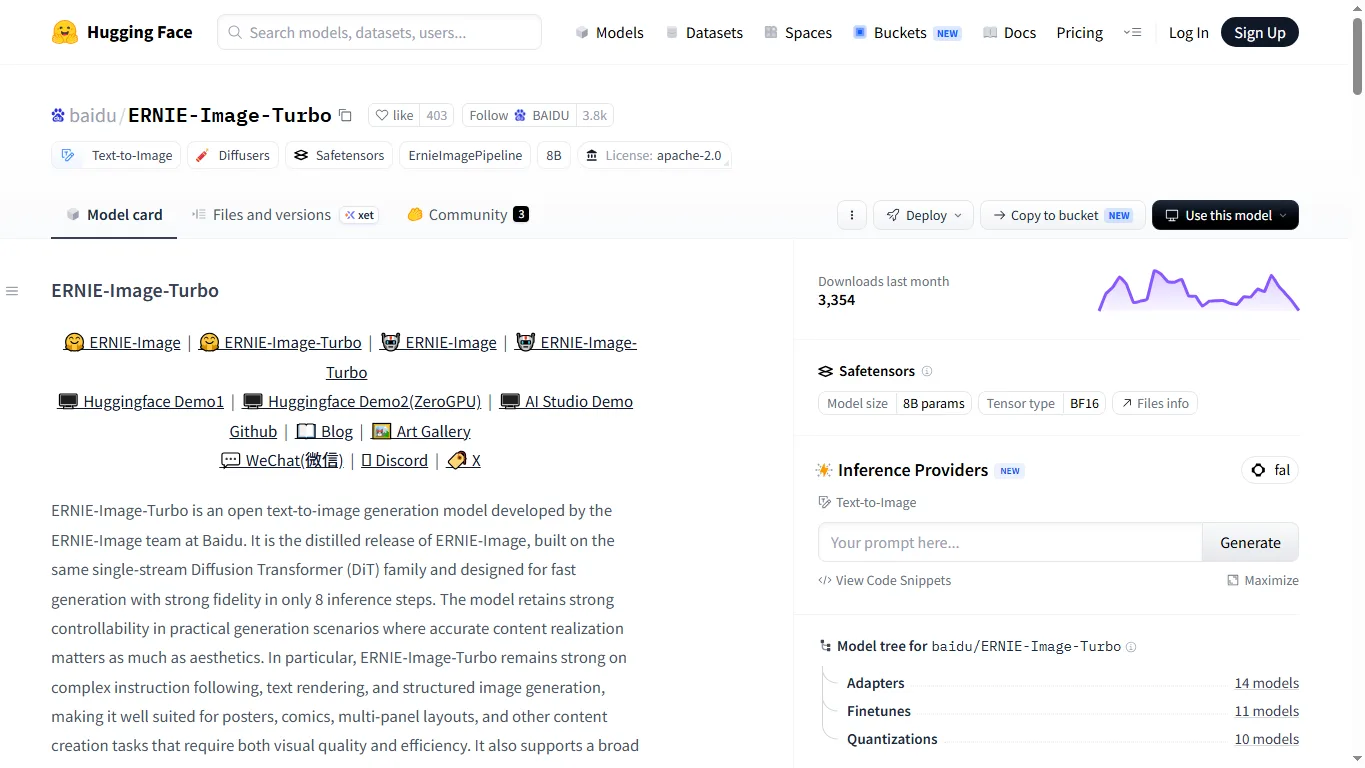Click the Generate button
Viewport: 1365px width, 768px height.
tap(1250, 542)
